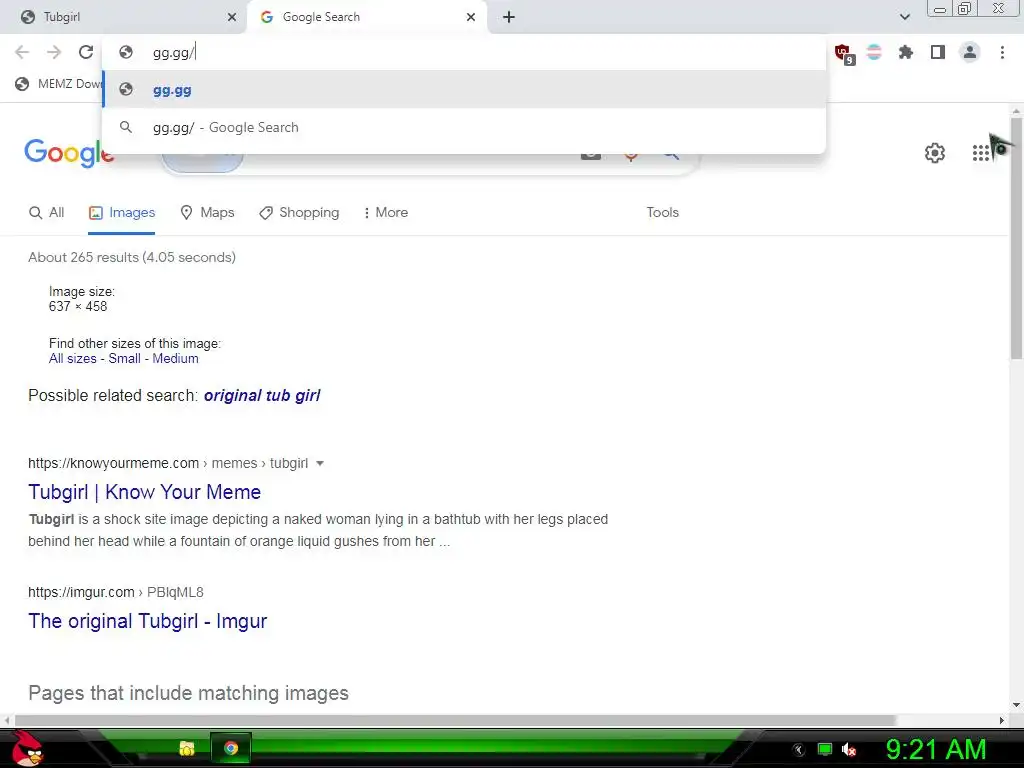Click inside the address bar text
Screen dimensions: 1024x768
[173, 53]
